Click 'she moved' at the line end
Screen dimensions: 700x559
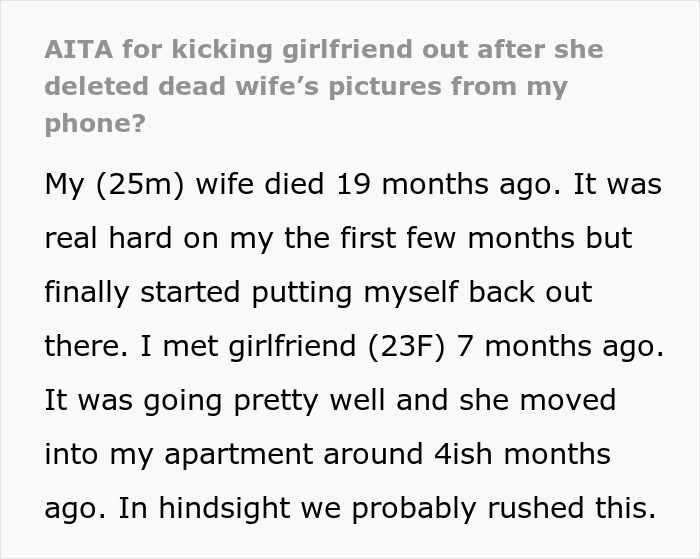(x=538, y=400)
